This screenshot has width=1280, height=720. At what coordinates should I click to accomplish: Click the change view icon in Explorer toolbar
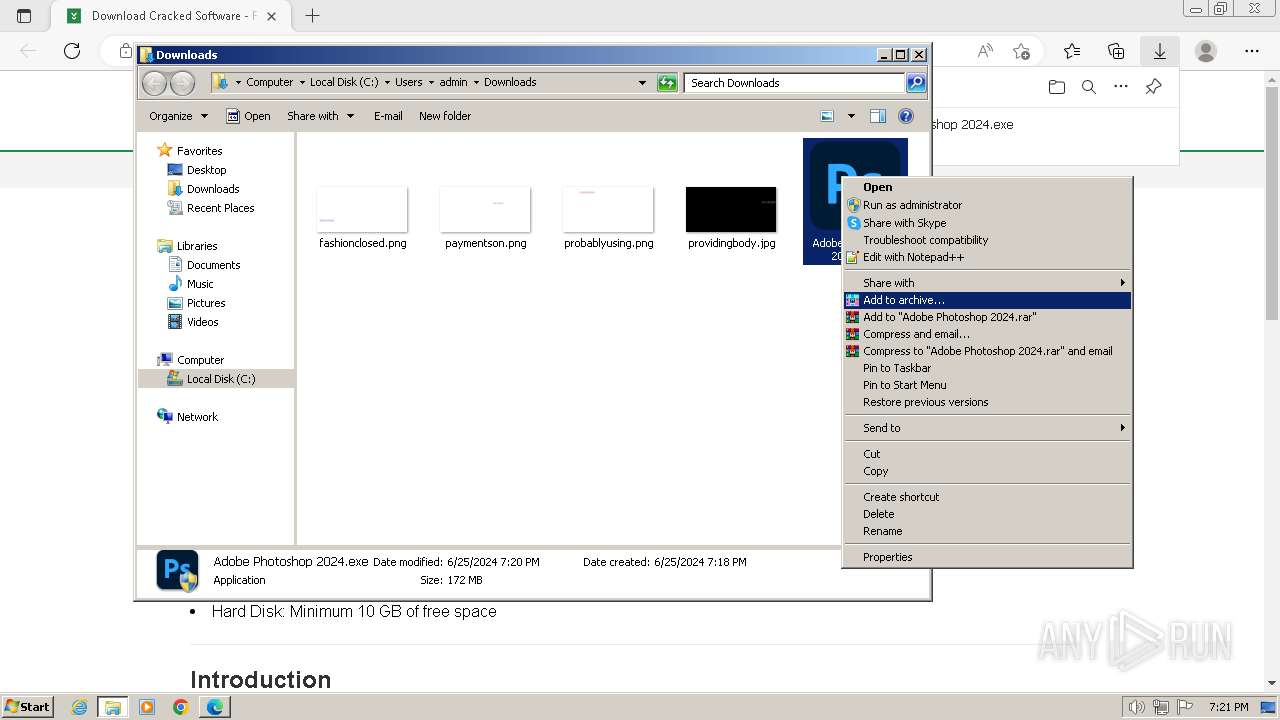(x=827, y=116)
